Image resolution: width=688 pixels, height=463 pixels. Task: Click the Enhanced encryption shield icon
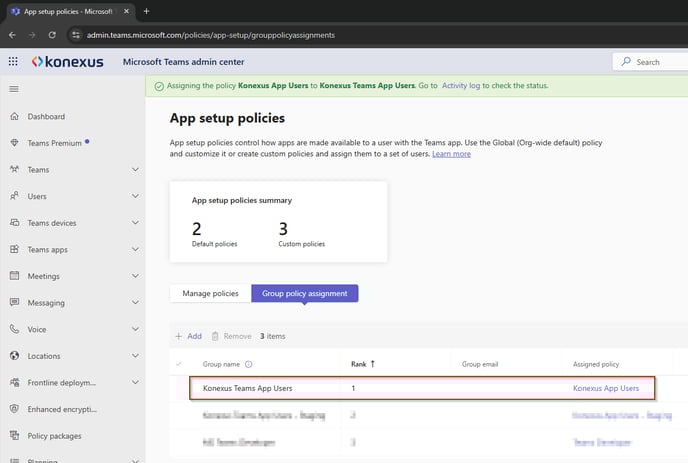(14, 409)
